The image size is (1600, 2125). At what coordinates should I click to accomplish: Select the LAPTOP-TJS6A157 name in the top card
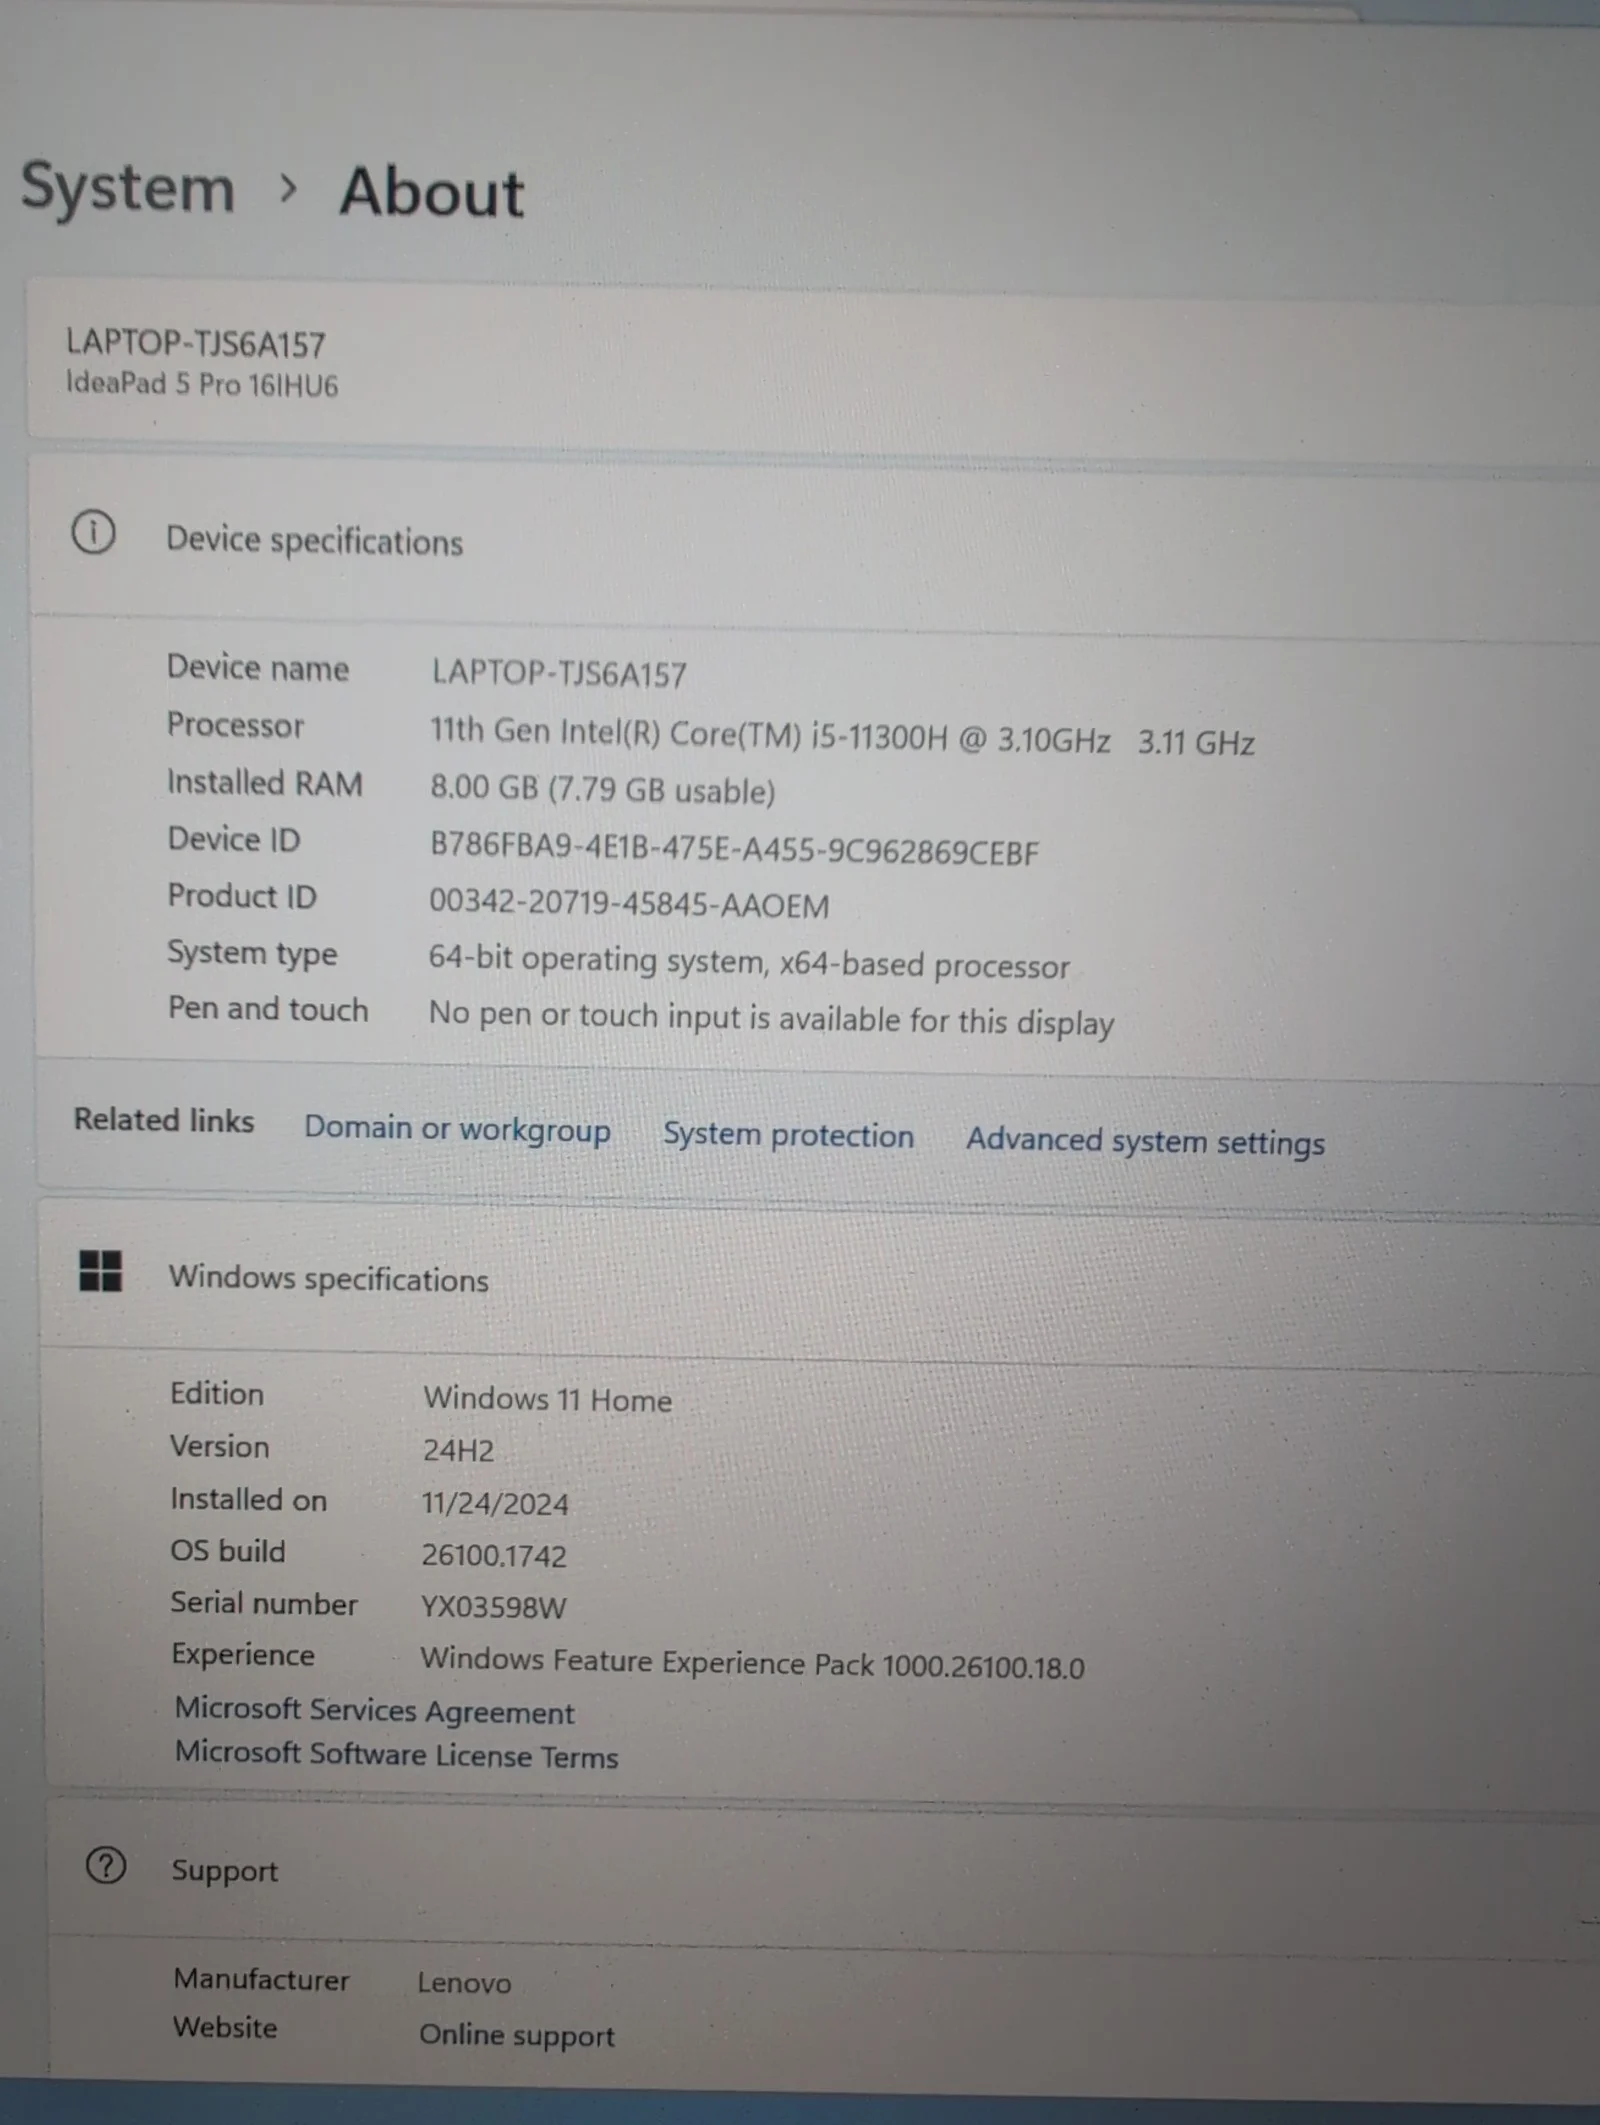195,344
